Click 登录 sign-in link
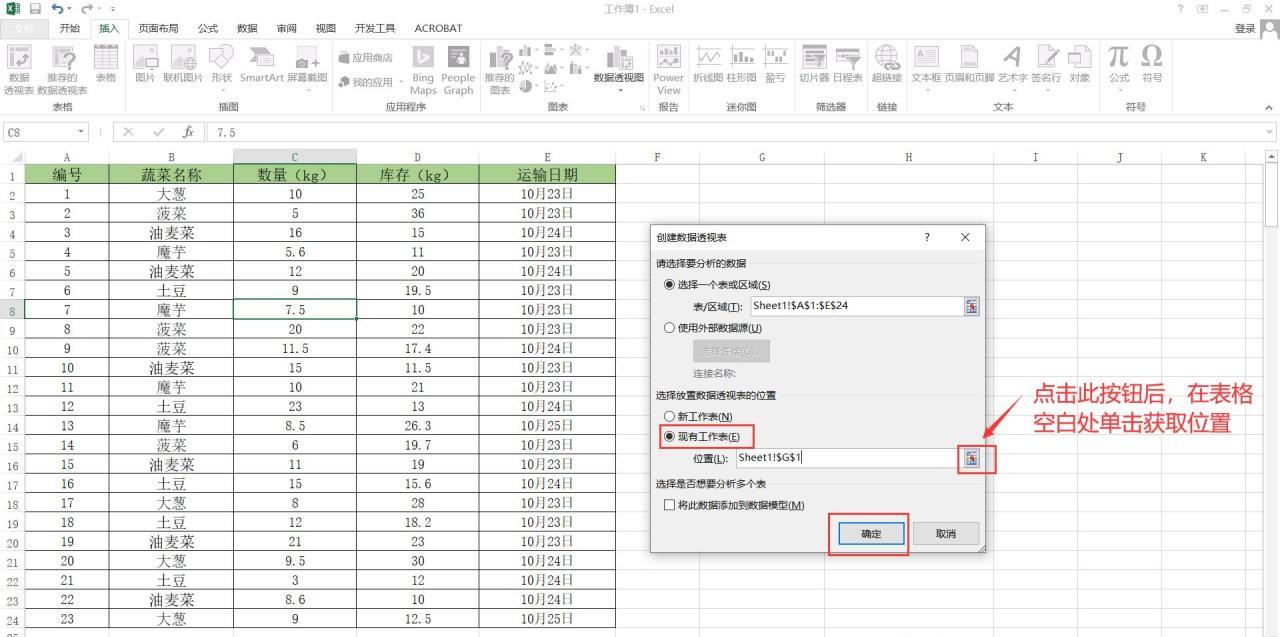The width and height of the screenshot is (1280, 637). click(x=1244, y=28)
